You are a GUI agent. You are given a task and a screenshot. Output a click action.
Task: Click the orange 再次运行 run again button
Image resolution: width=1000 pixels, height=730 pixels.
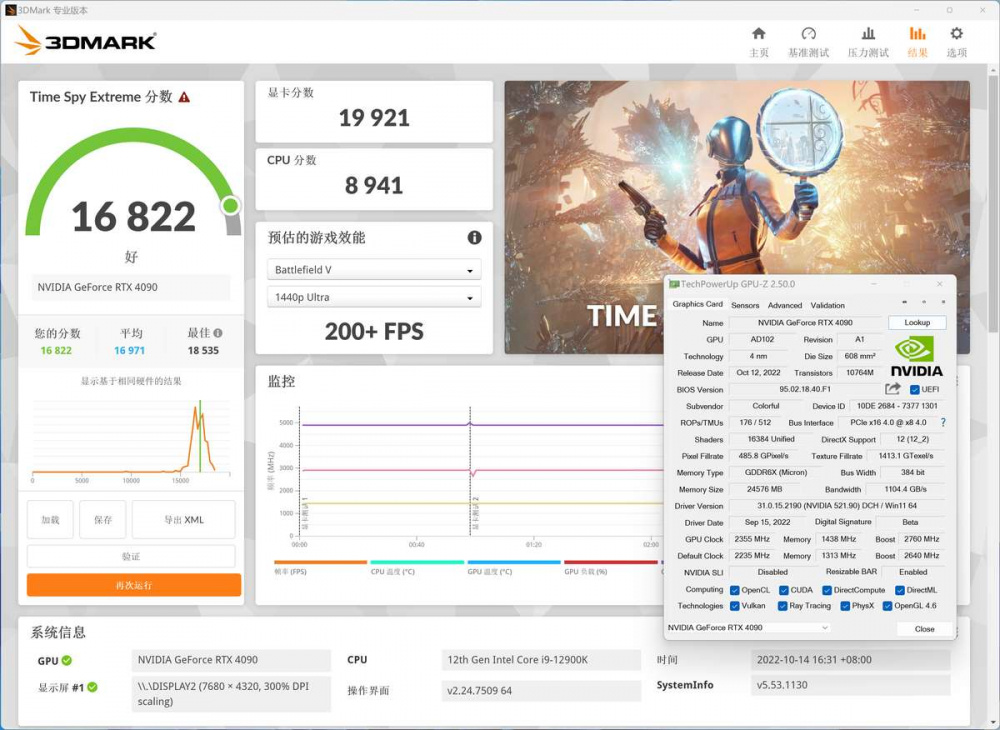(x=134, y=585)
